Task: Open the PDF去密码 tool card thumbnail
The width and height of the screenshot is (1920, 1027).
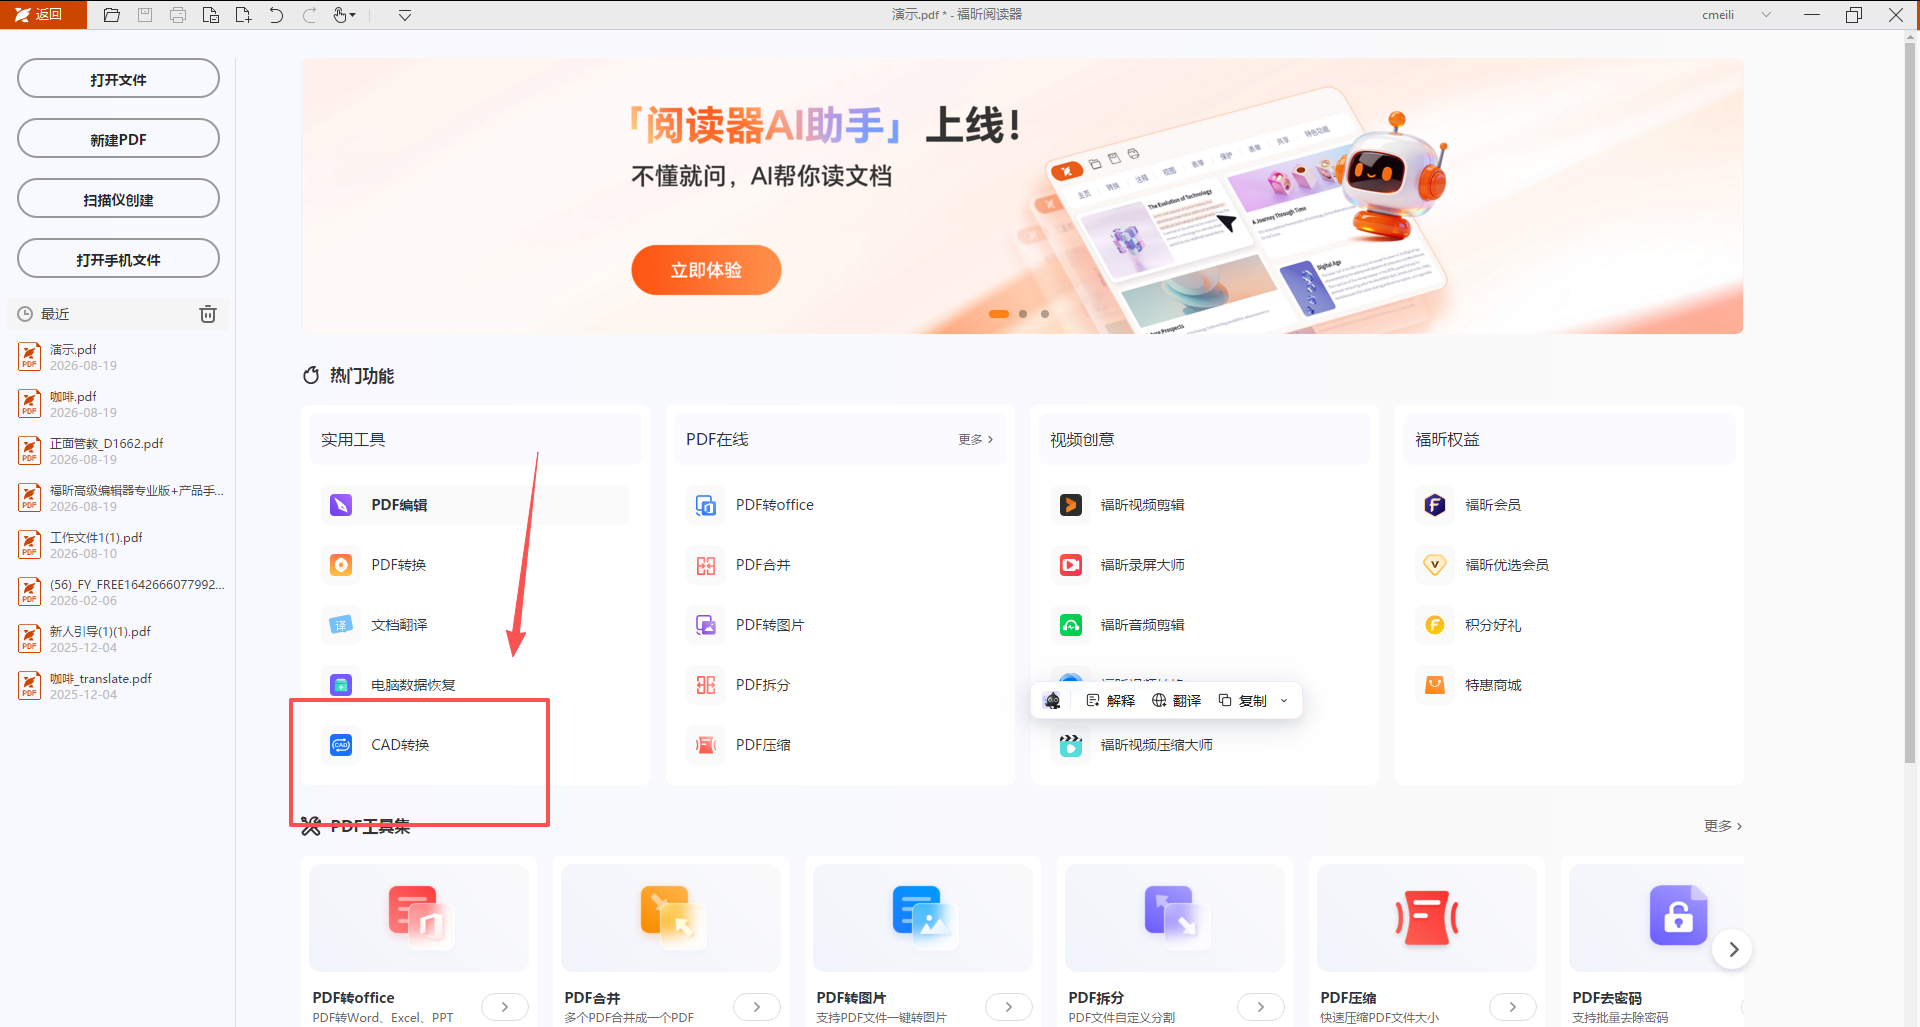Action: click(1656, 918)
